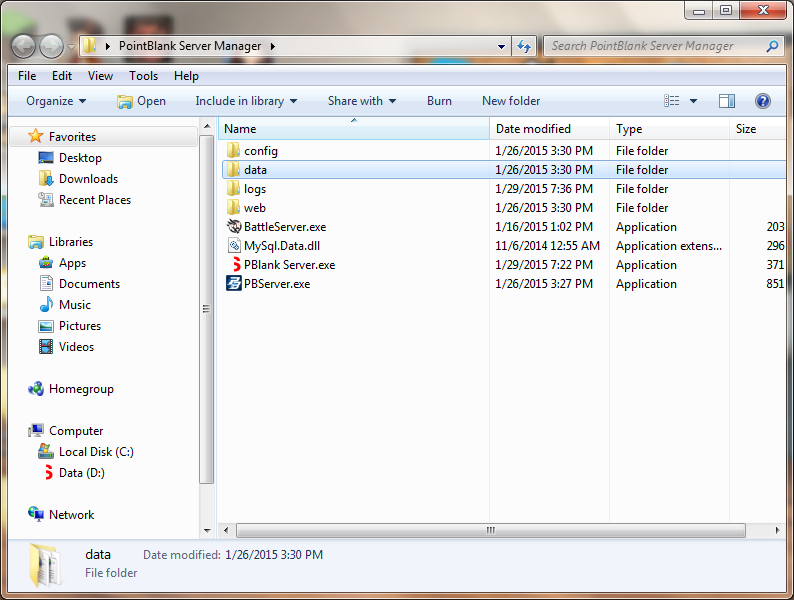794x600 pixels.
Task: Click the change view icon
Action: click(x=671, y=101)
